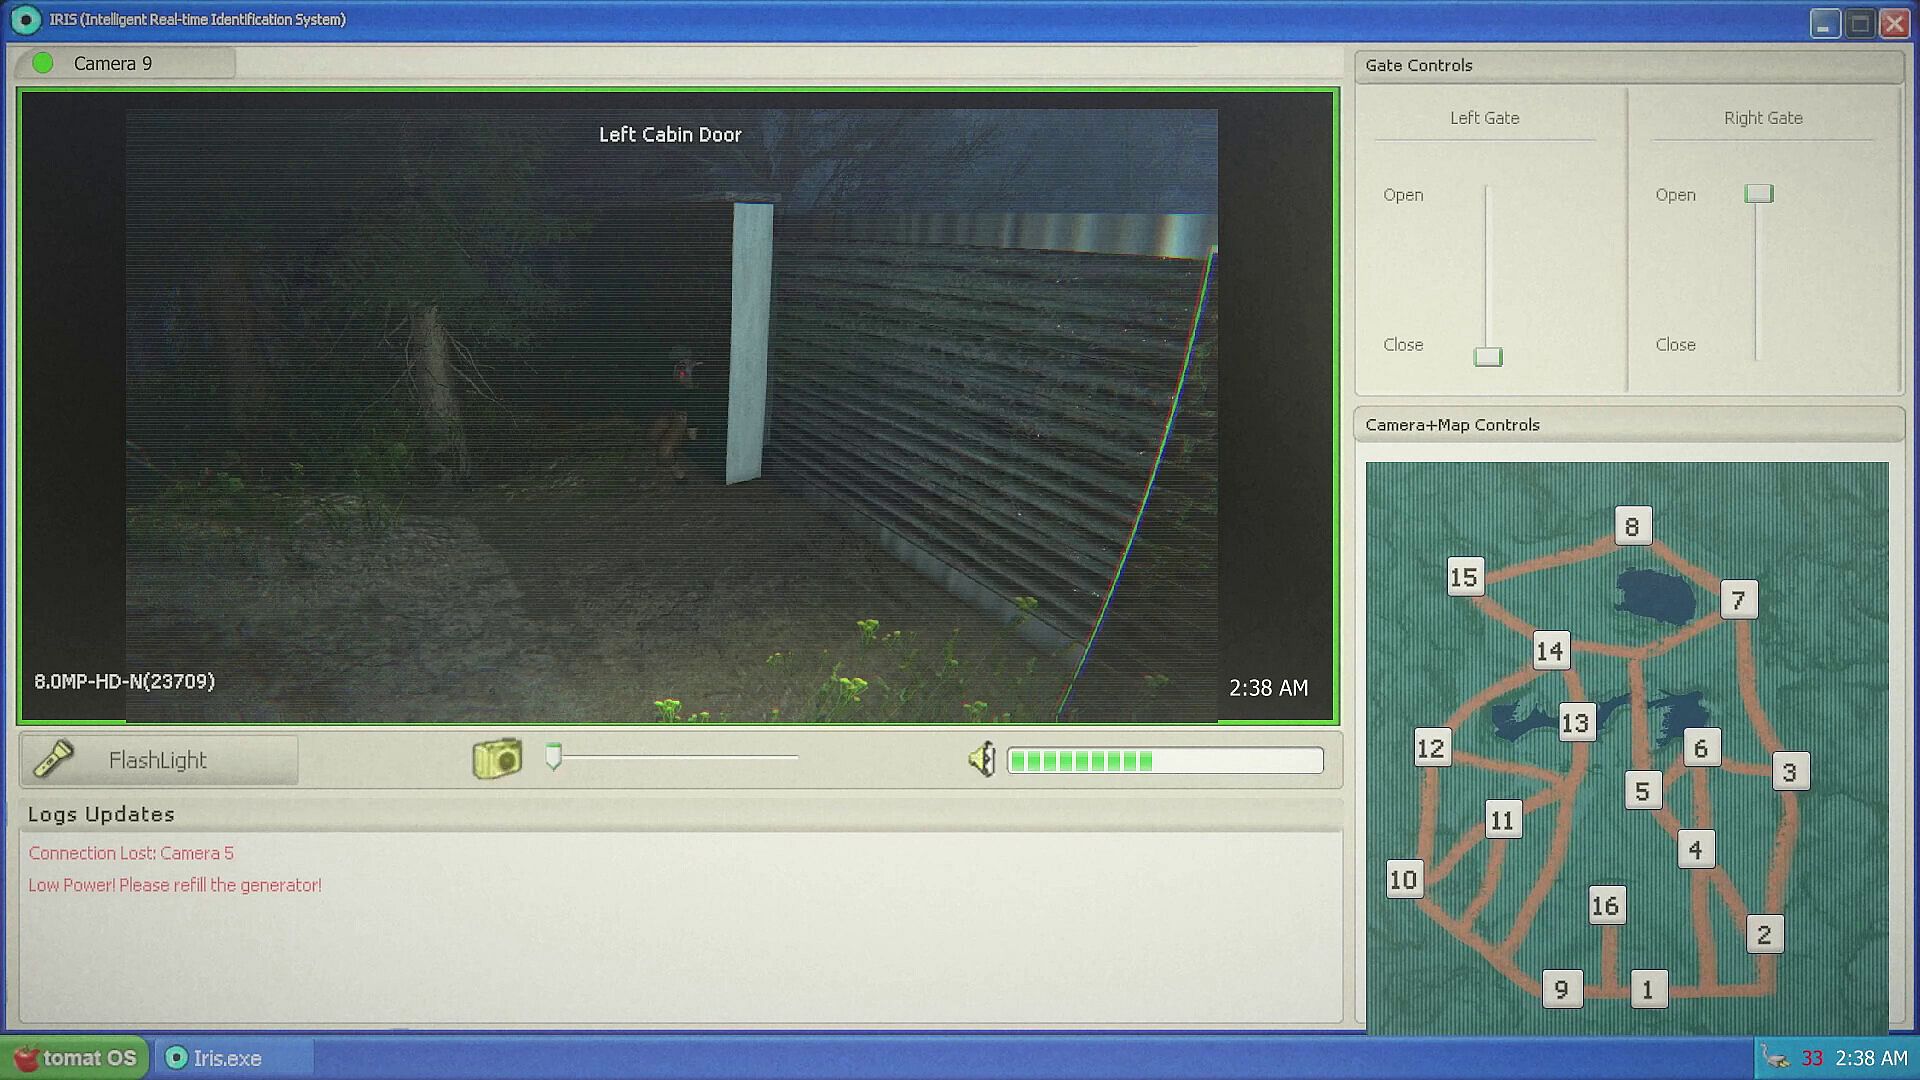Switch to camera 10 map marker
Image resolution: width=1920 pixels, height=1080 pixels.
tap(1403, 879)
